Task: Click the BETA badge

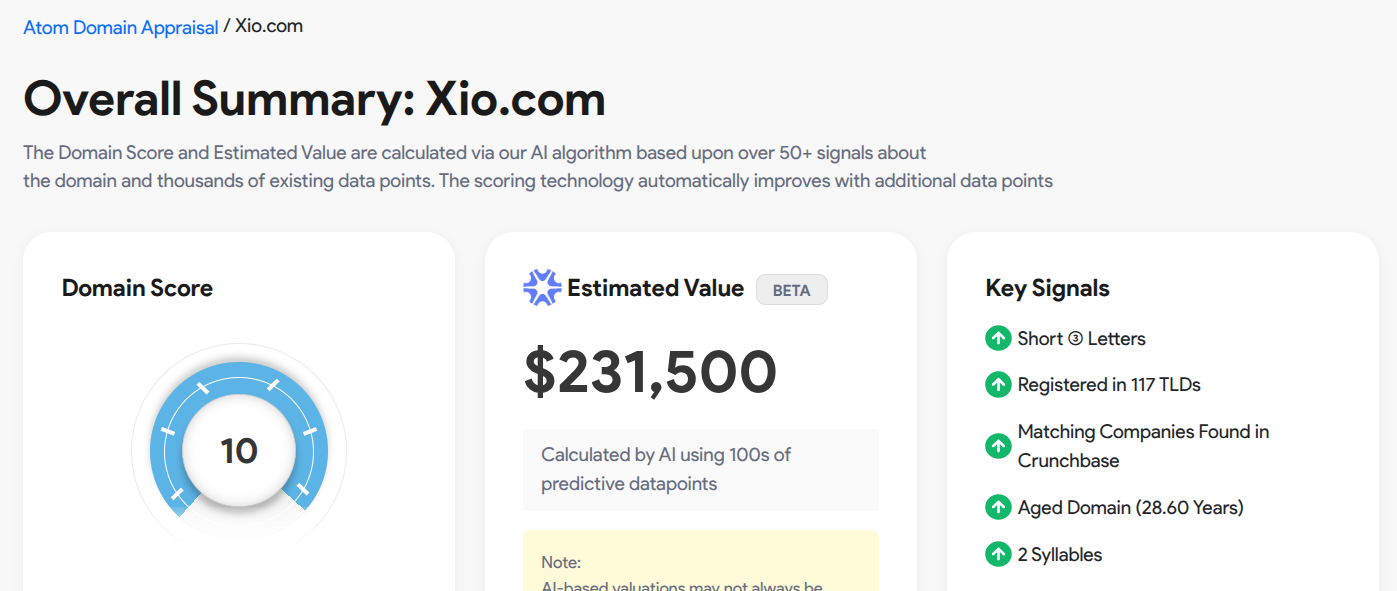Action: pos(791,290)
